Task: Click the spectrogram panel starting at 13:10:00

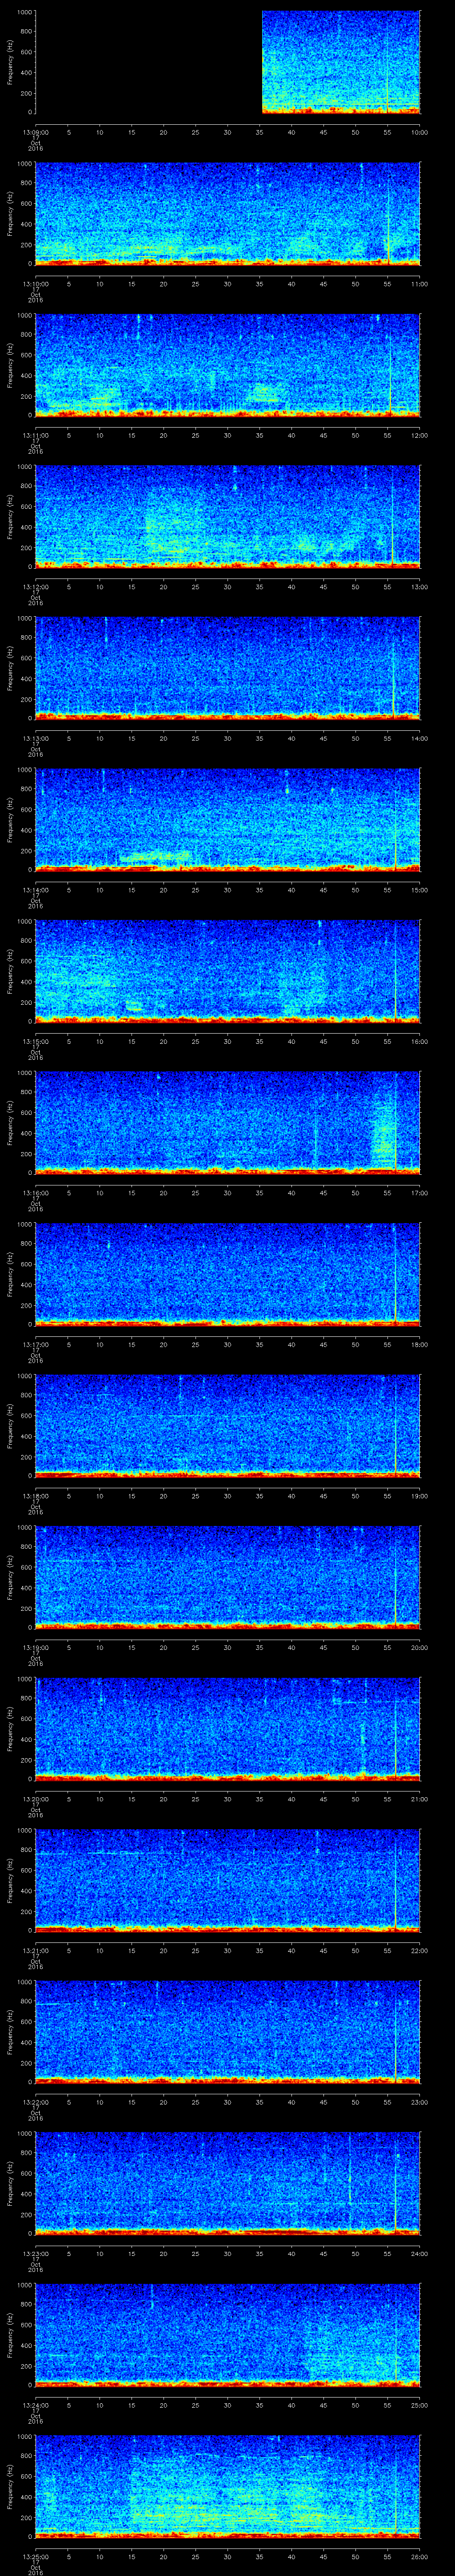Action: pos(228,214)
